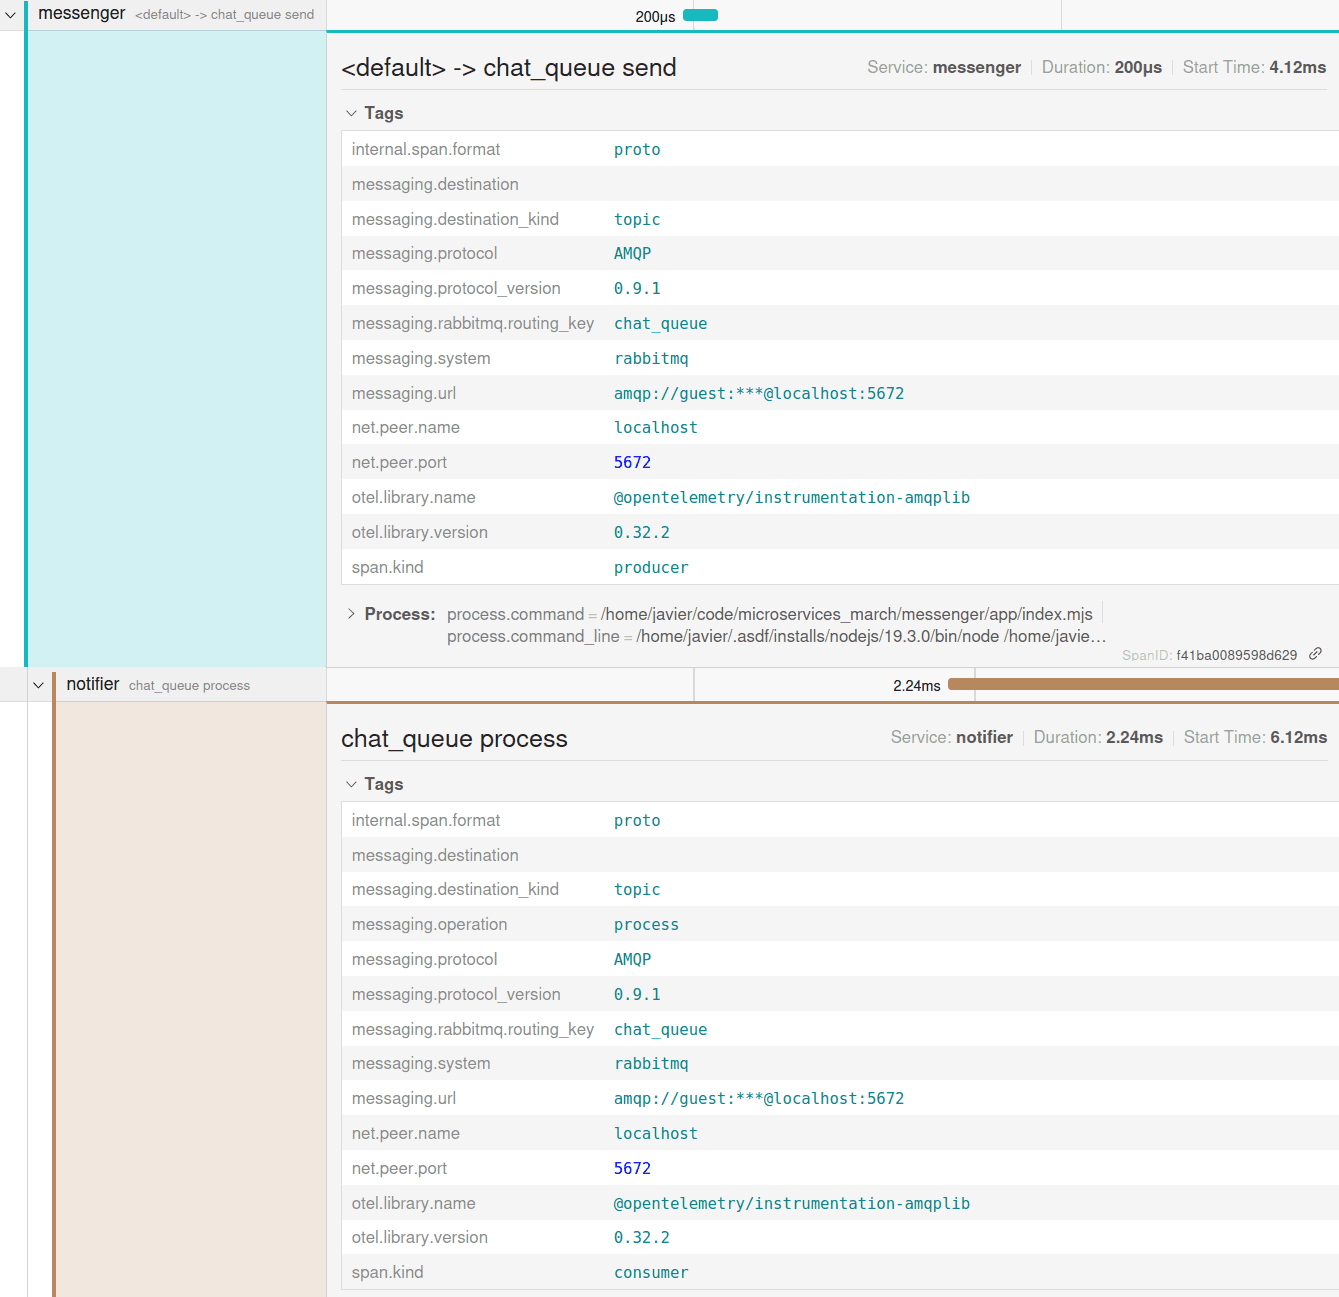1339x1297 pixels.
Task: Select the net.peer.port 5672 value
Action: [632, 462]
